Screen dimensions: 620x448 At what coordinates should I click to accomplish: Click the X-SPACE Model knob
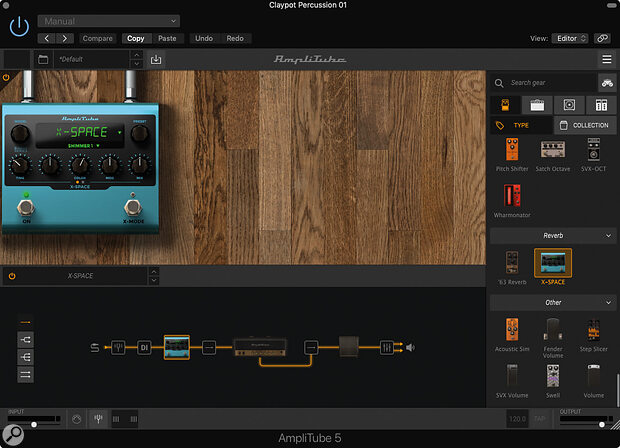pyautogui.click(x=20, y=134)
